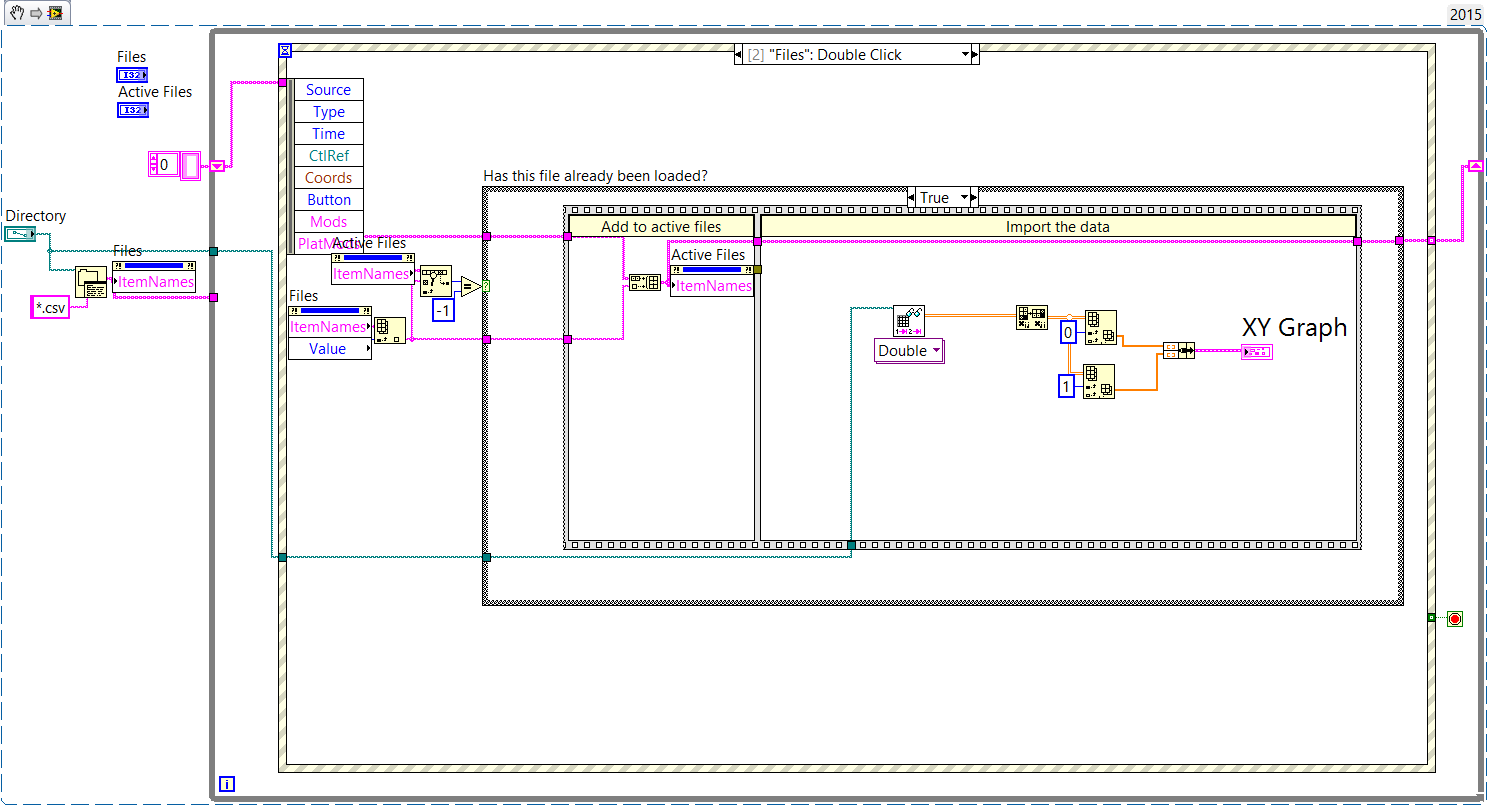Select the Time event data item
Viewport: 1488px width, 806px height.
pos(328,134)
